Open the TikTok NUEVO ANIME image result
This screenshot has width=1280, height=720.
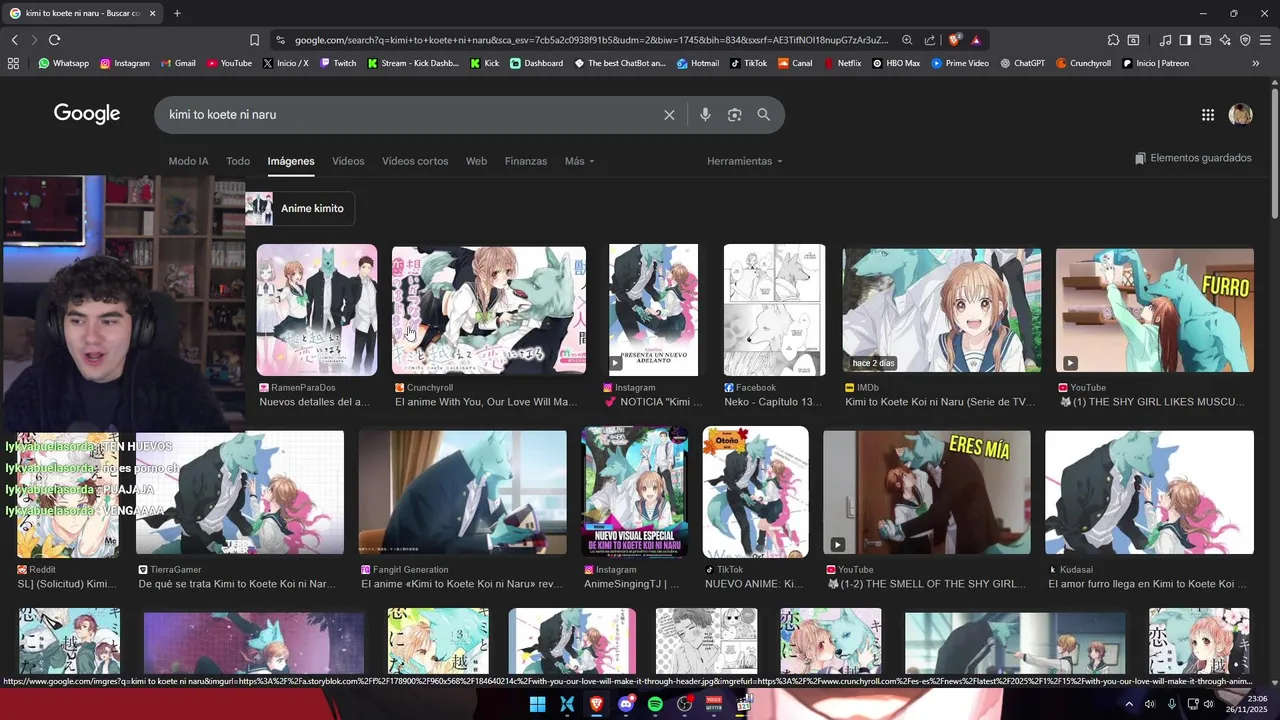[755, 492]
